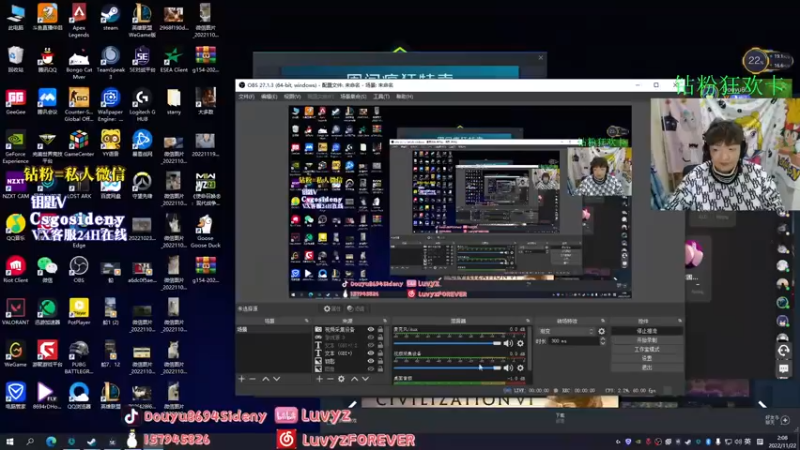
Task: Launch Logitech G HUB from desktop
Action: (x=142, y=104)
